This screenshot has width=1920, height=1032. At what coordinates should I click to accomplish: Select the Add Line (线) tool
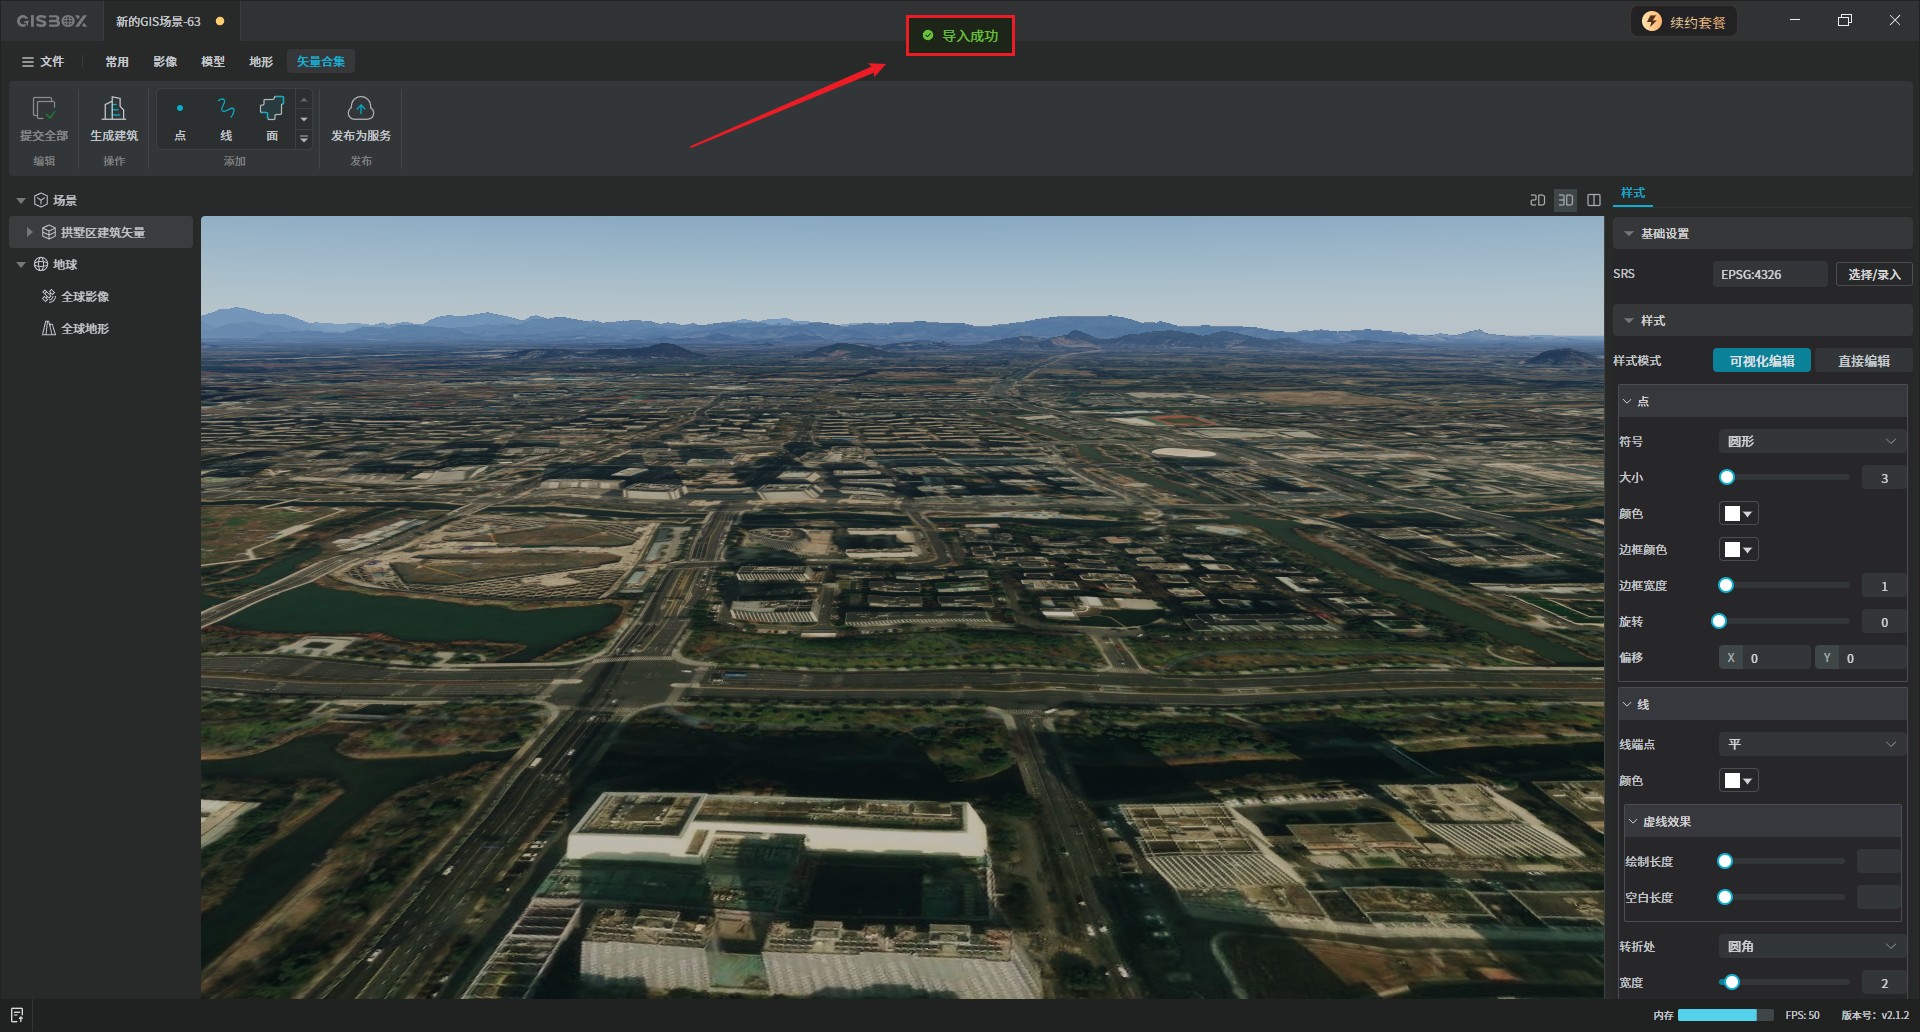226,109
